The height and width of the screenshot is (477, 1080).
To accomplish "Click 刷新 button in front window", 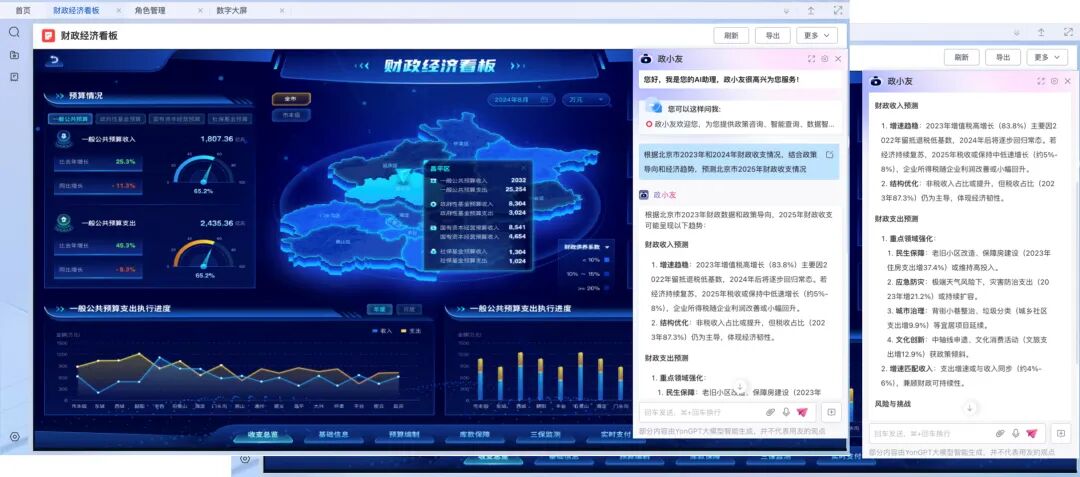I will coord(731,36).
